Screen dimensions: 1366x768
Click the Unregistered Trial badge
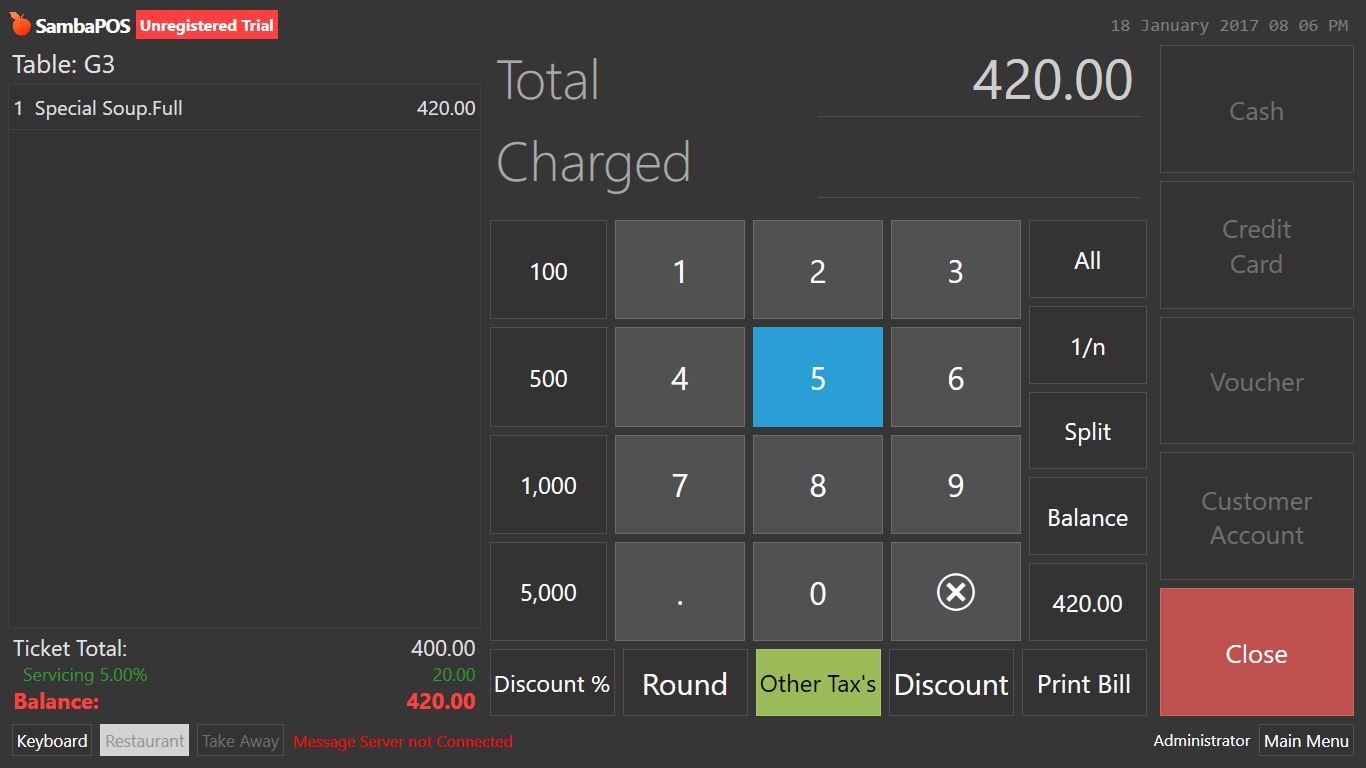(x=206, y=25)
